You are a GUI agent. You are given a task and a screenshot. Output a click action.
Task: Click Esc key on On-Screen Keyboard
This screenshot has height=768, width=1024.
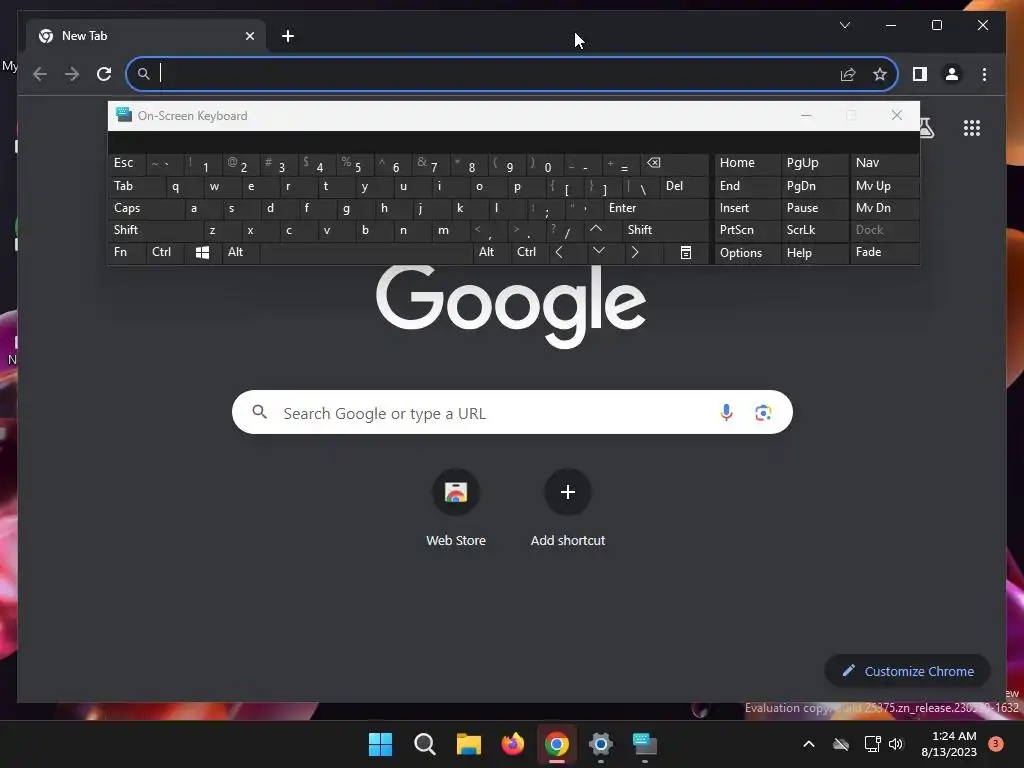point(127,163)
